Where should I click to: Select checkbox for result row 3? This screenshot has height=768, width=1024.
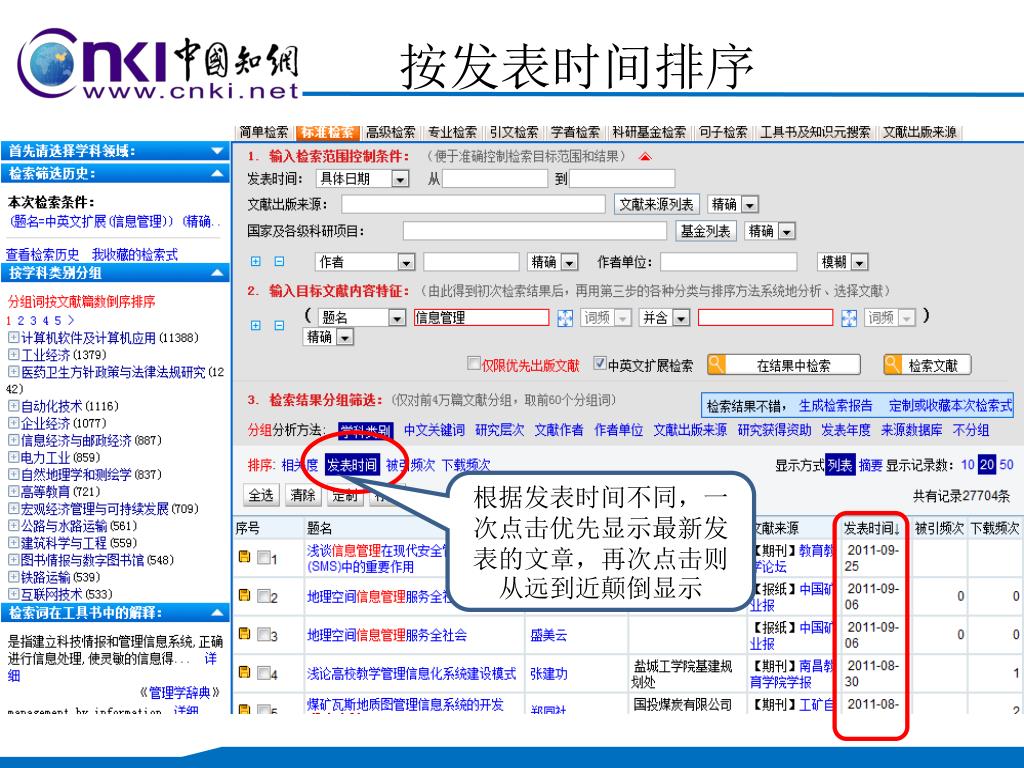tap(264, 635)
